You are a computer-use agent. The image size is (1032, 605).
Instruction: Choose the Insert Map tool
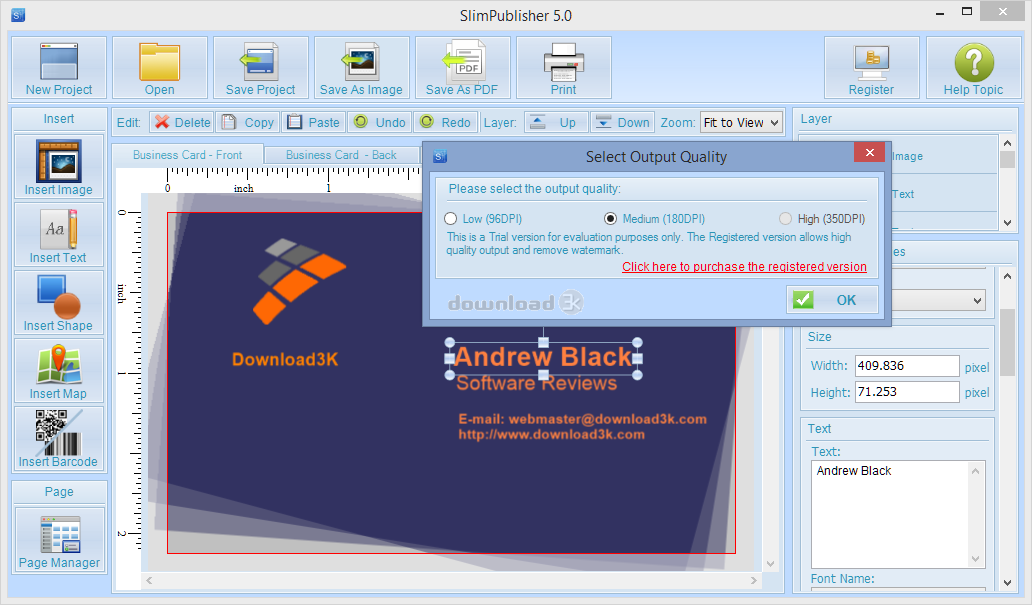point(59,371)
